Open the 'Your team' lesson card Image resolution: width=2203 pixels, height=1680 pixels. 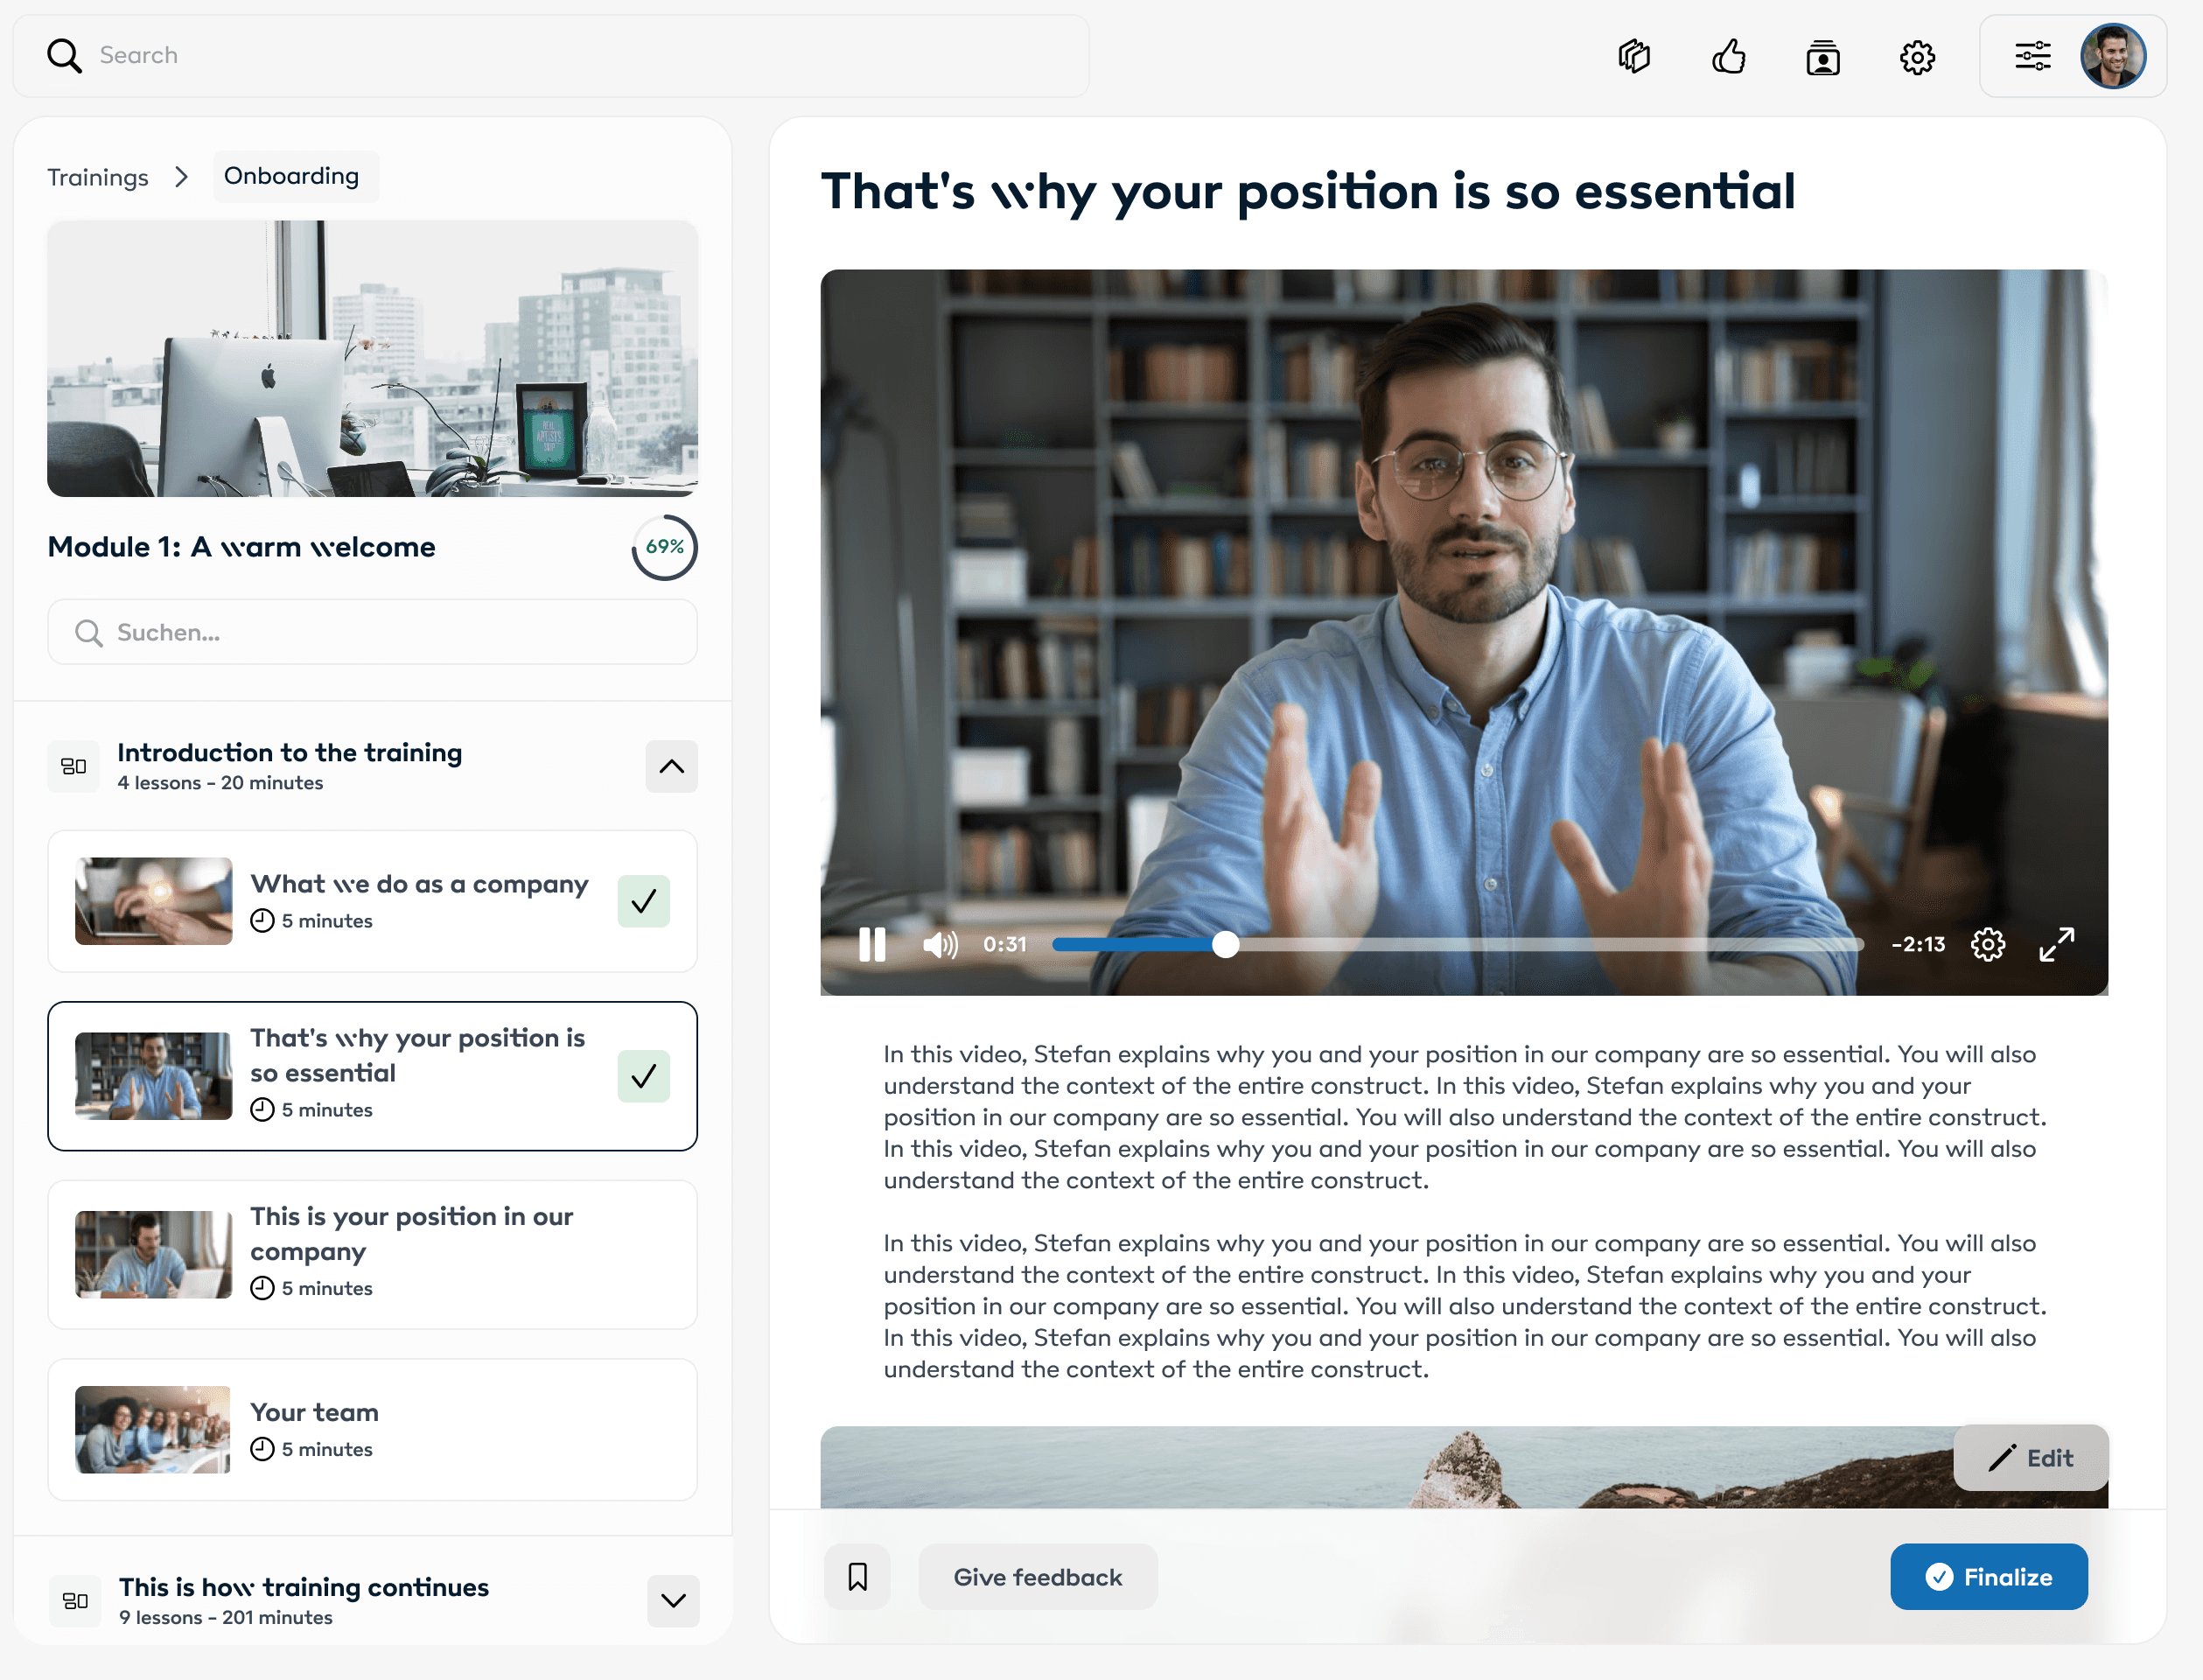[x=372, y=1429]
